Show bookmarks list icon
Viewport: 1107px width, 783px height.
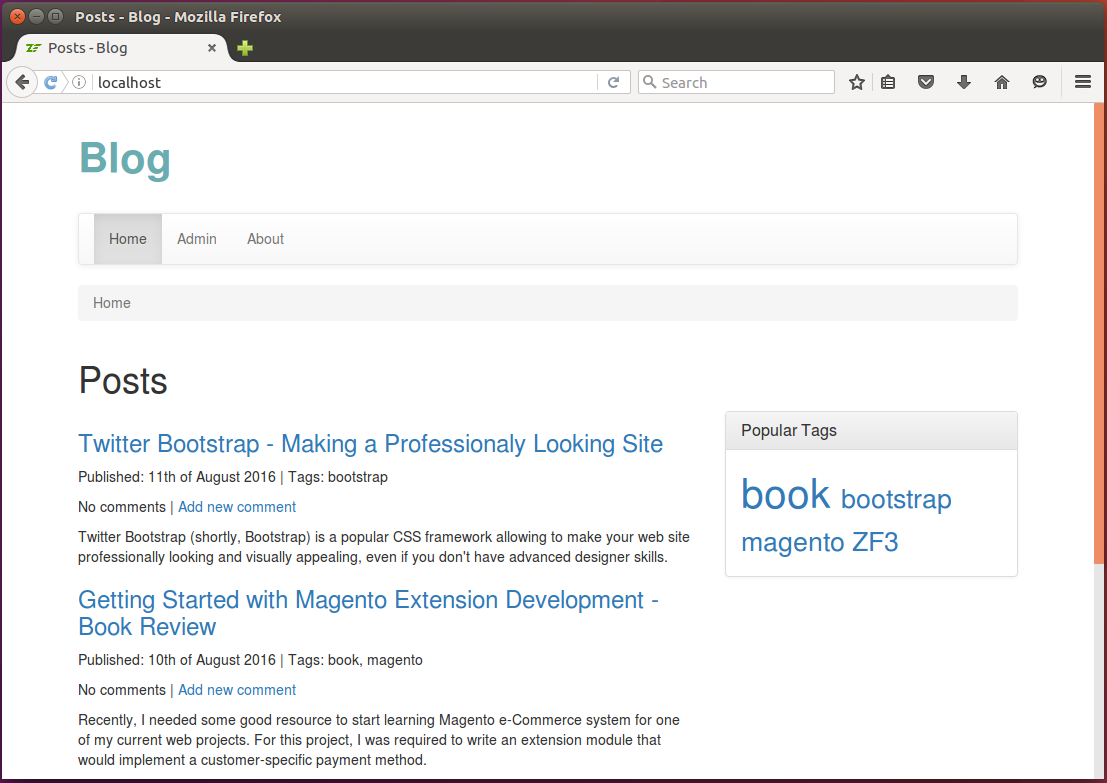pos(888,83)
